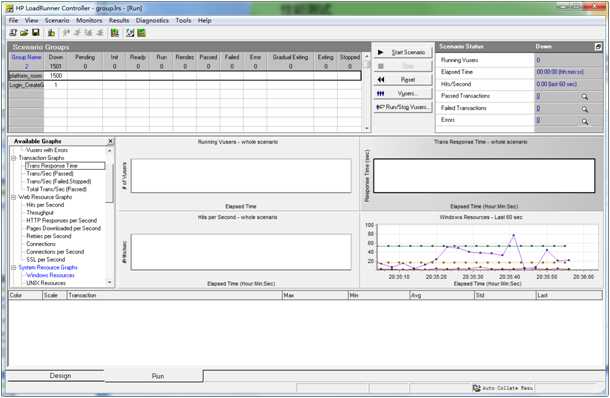Click magnifier icon next to Passed Transactions

[x=584, y=97]
